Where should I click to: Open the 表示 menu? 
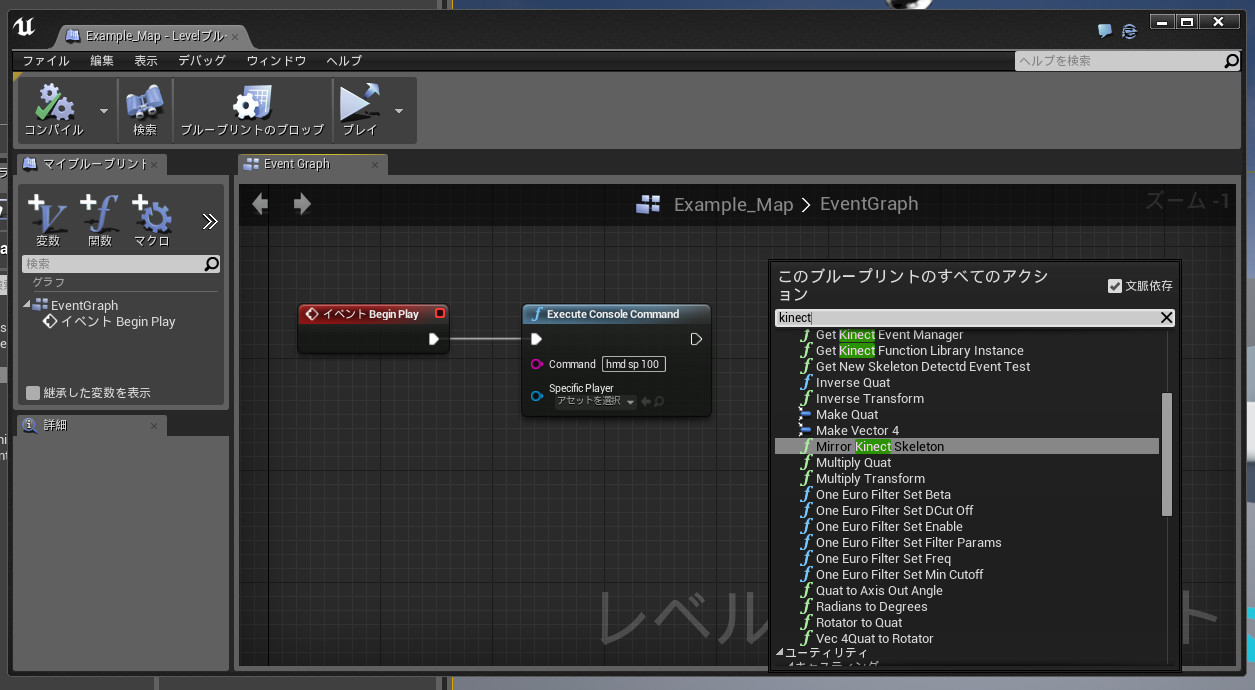[146, 61]
